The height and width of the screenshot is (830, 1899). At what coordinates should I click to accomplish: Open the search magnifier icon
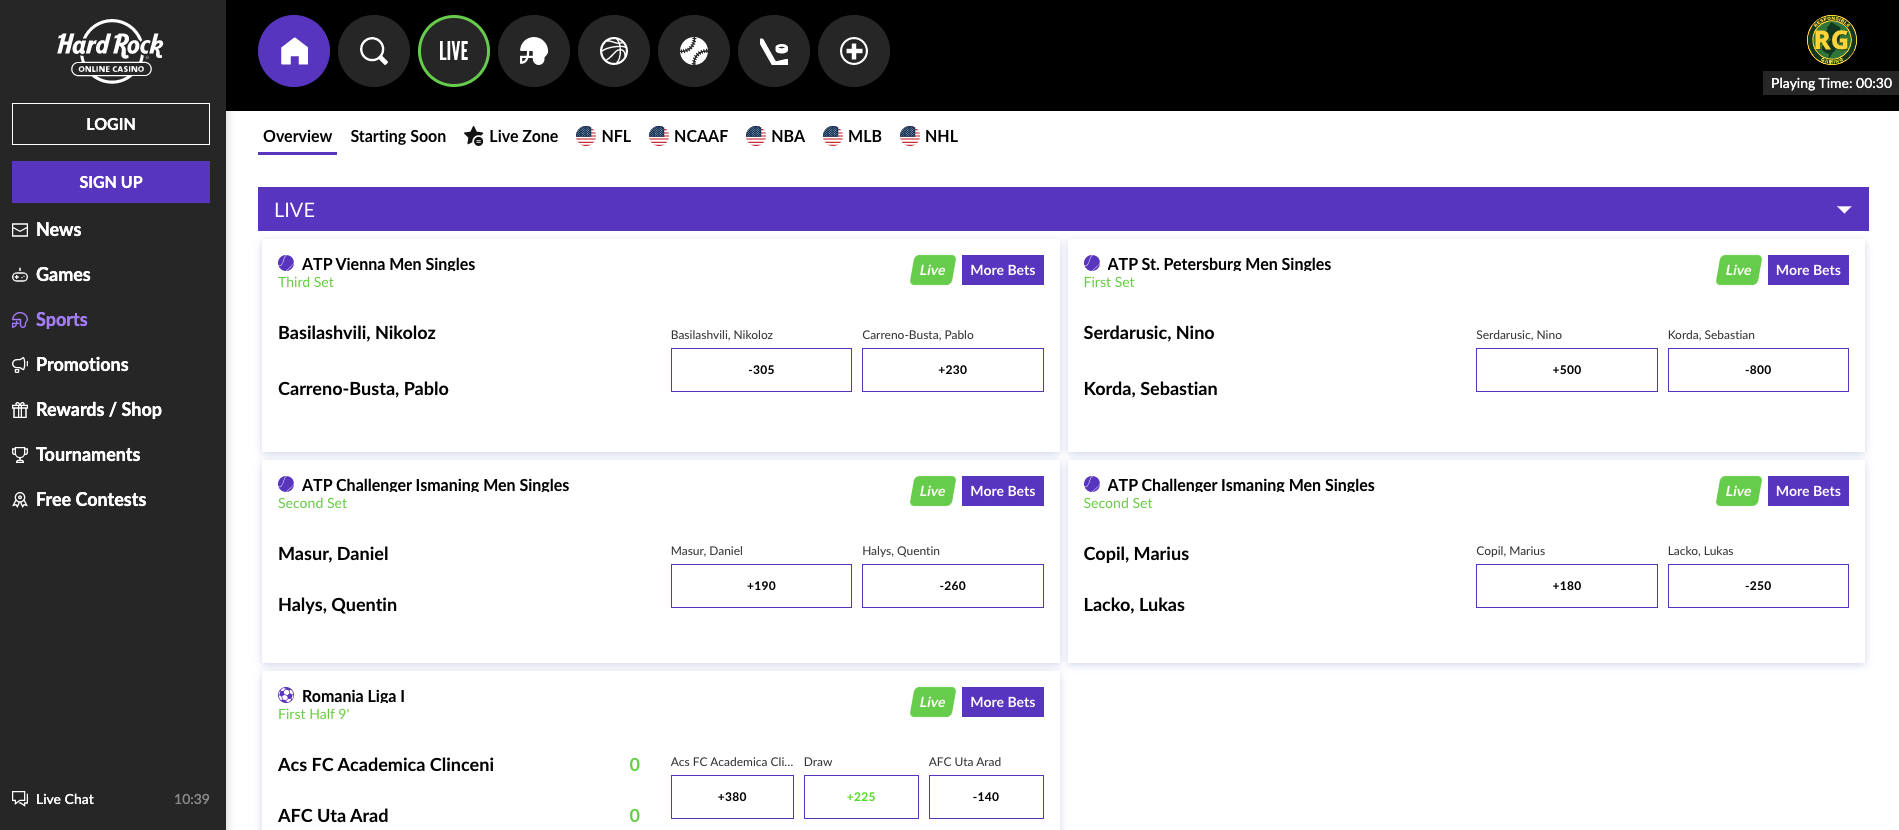click(374, 51)
